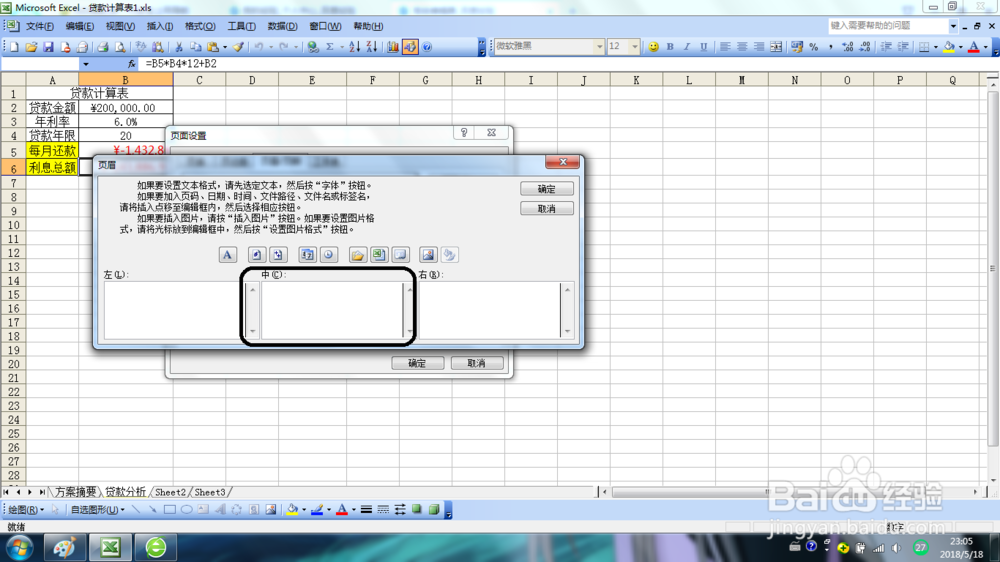
Task: Insert file name icon in header dialog
Action: (x=379, y=255)
